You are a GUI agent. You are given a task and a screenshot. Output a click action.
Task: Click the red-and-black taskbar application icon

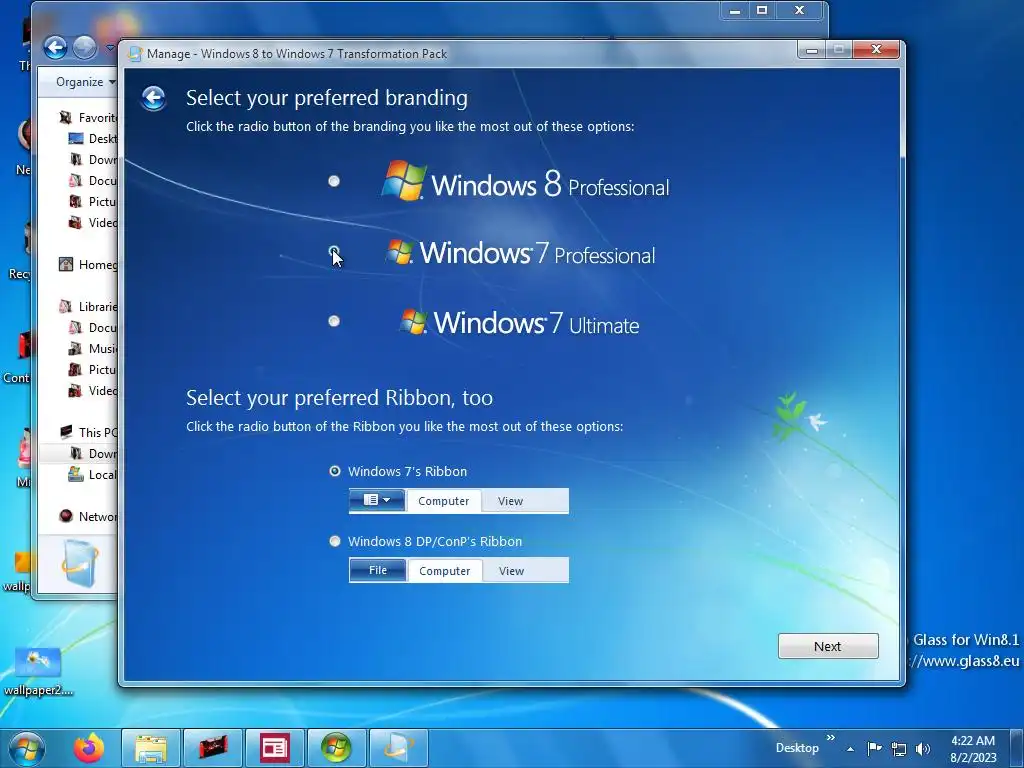[213, 748]
